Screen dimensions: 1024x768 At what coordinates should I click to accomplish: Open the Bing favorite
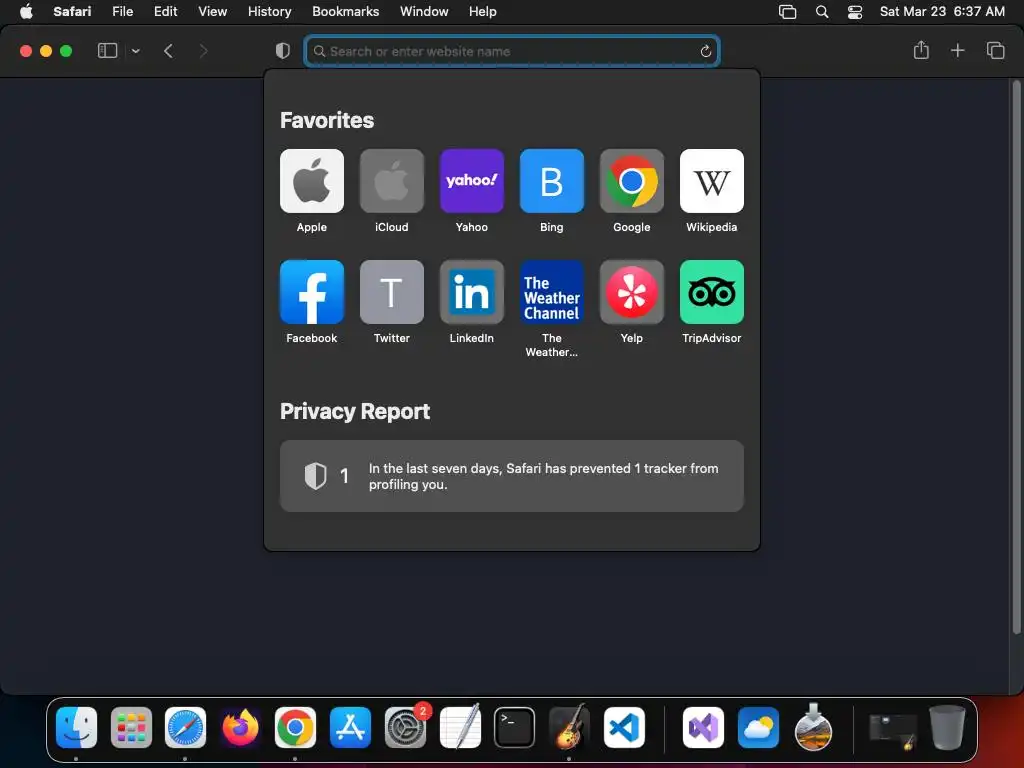pyautogui.click(x=552, y=181)
